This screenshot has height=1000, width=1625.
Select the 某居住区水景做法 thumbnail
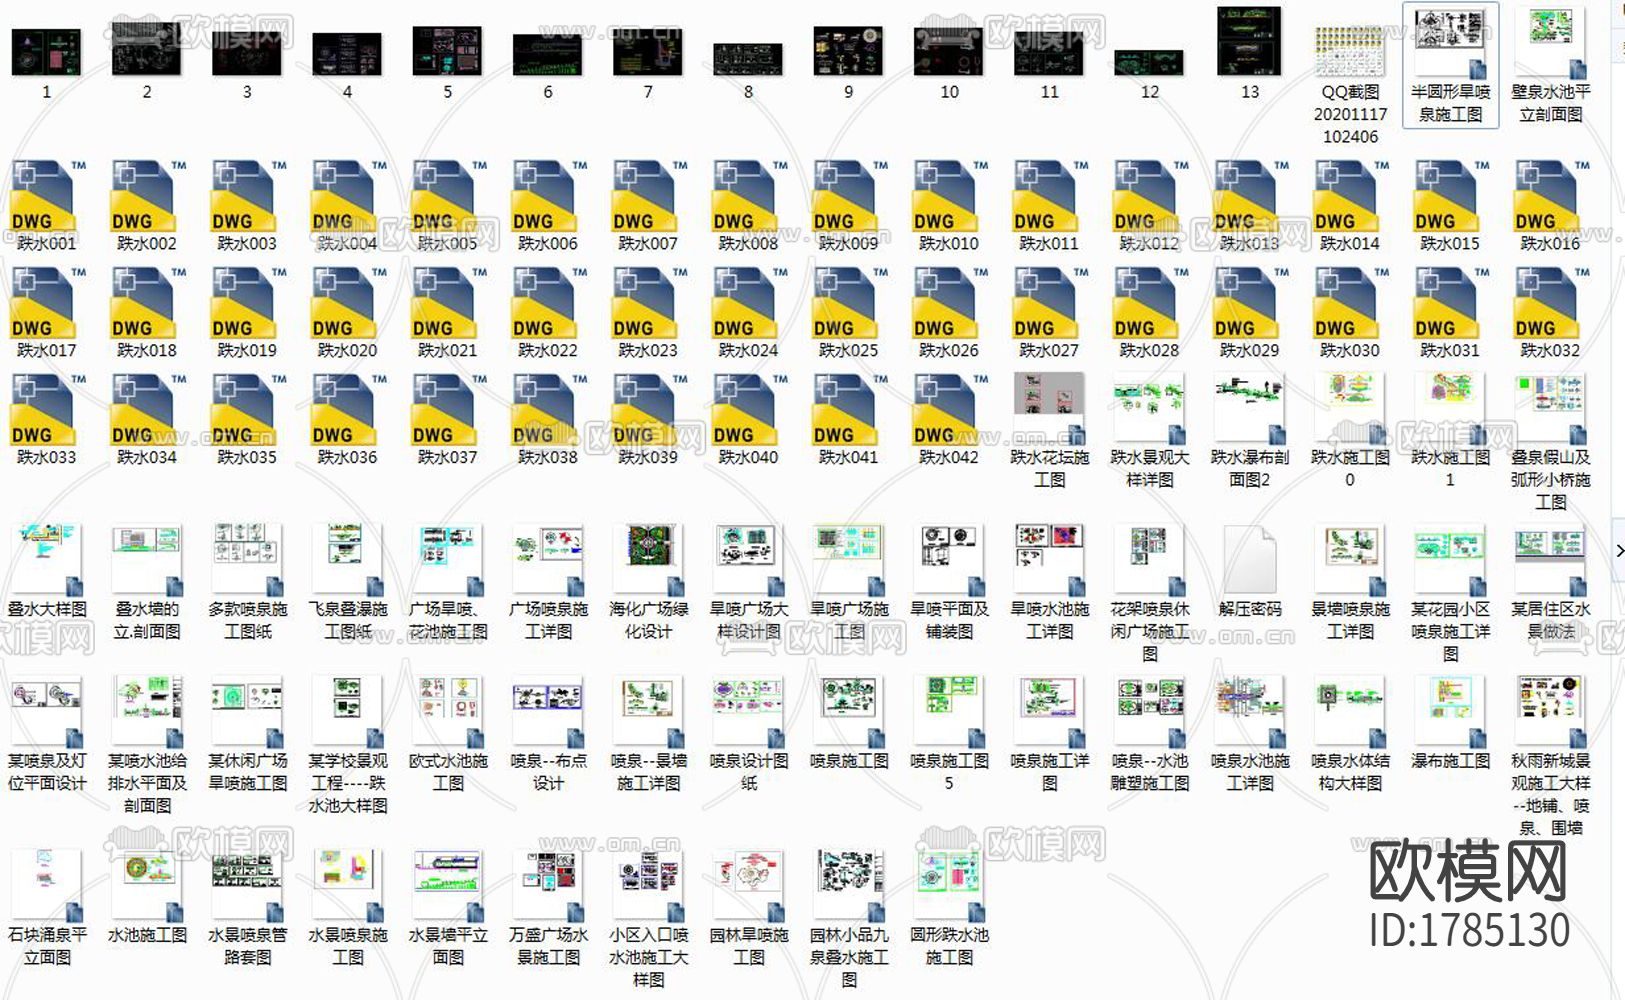tap(1551, 560)
